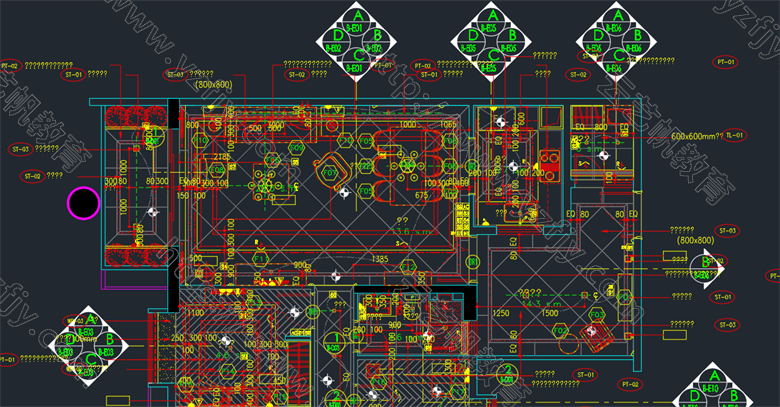Select ST-02 tag beside the B-E06 marker
The image size is (780, 407).
tap(578, 75)
